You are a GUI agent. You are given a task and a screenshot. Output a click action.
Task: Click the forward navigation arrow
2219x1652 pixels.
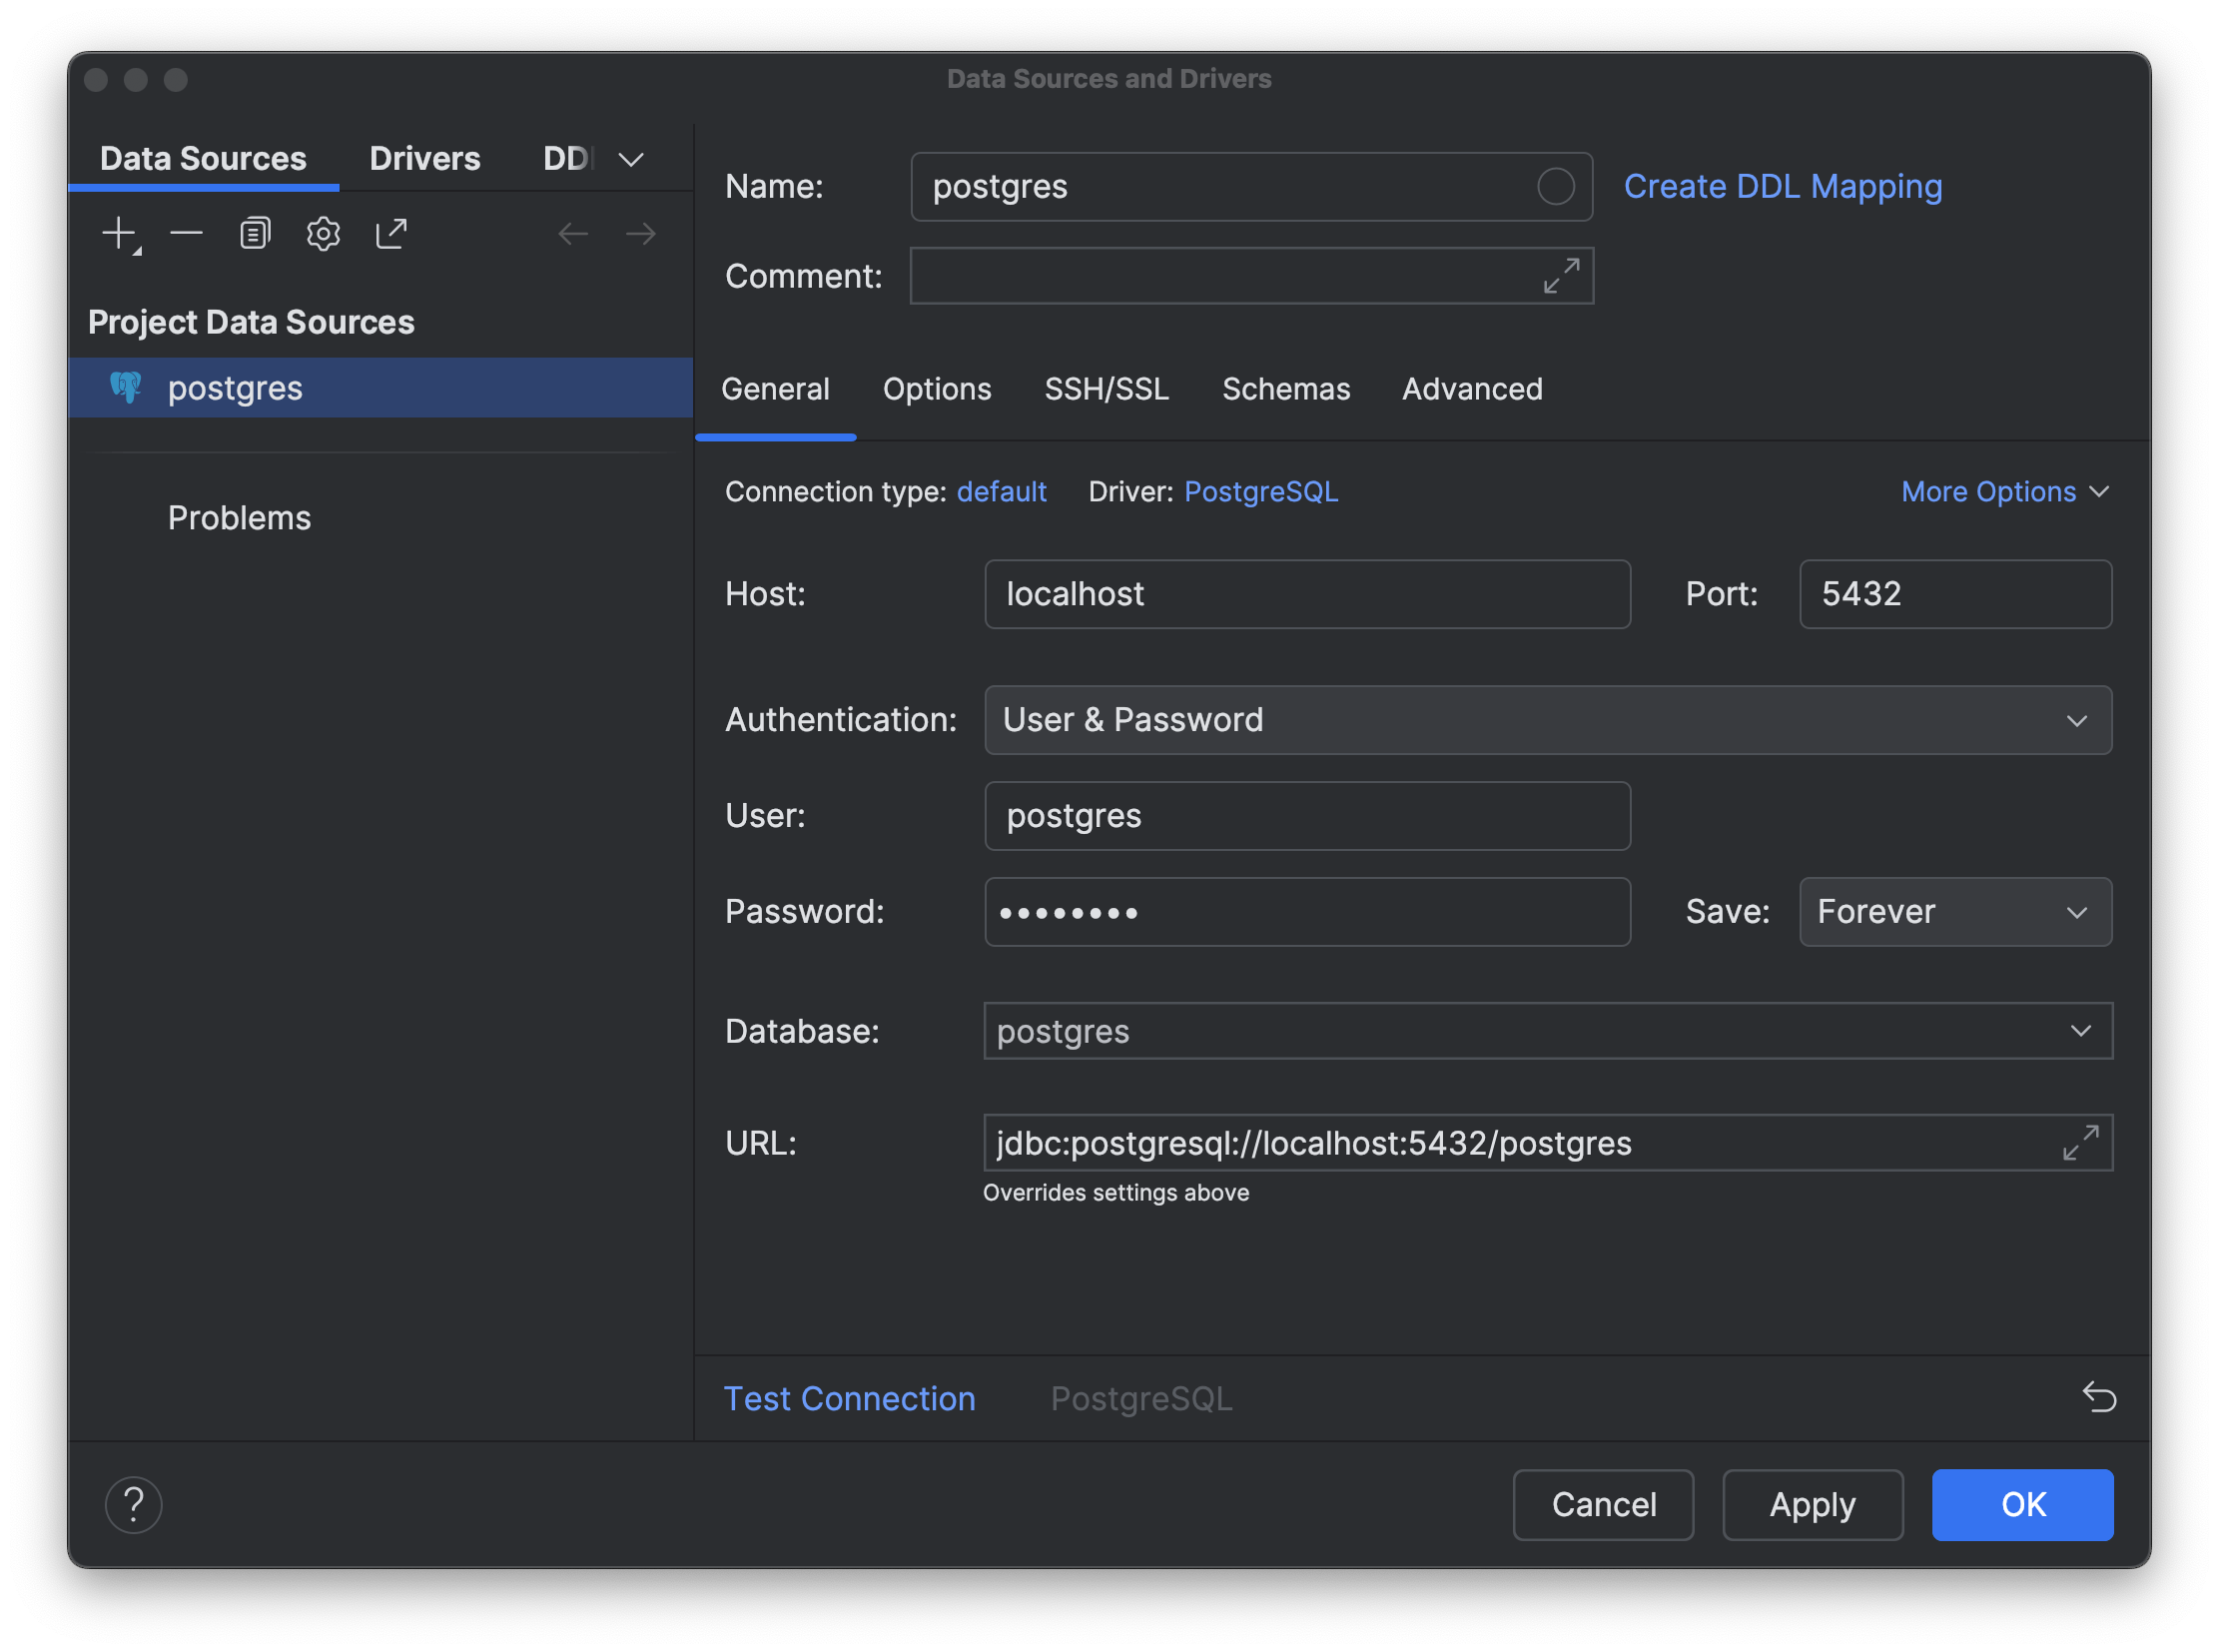[x=640, y=234]
